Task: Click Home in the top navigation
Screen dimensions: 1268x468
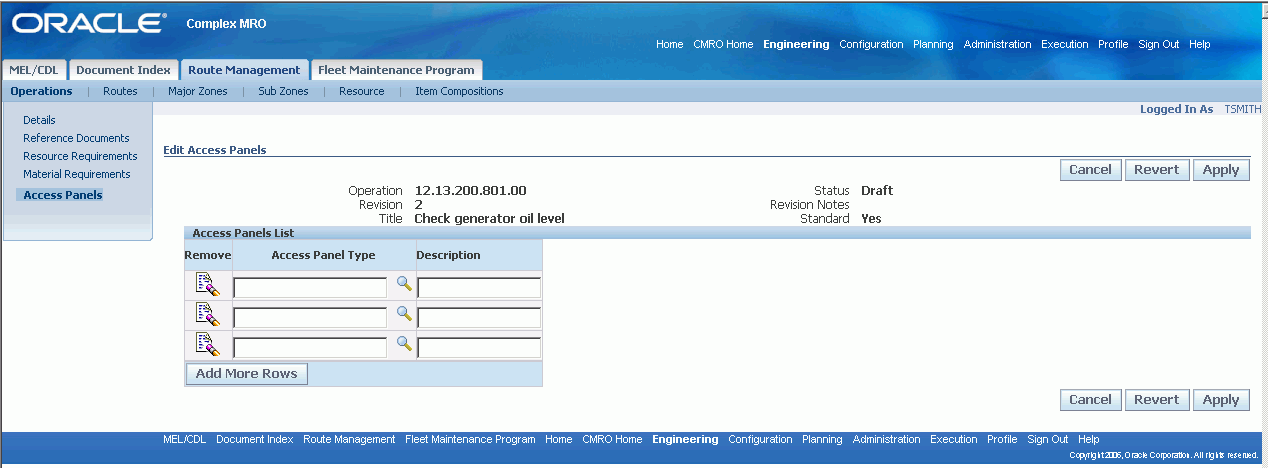Action: 670,44
